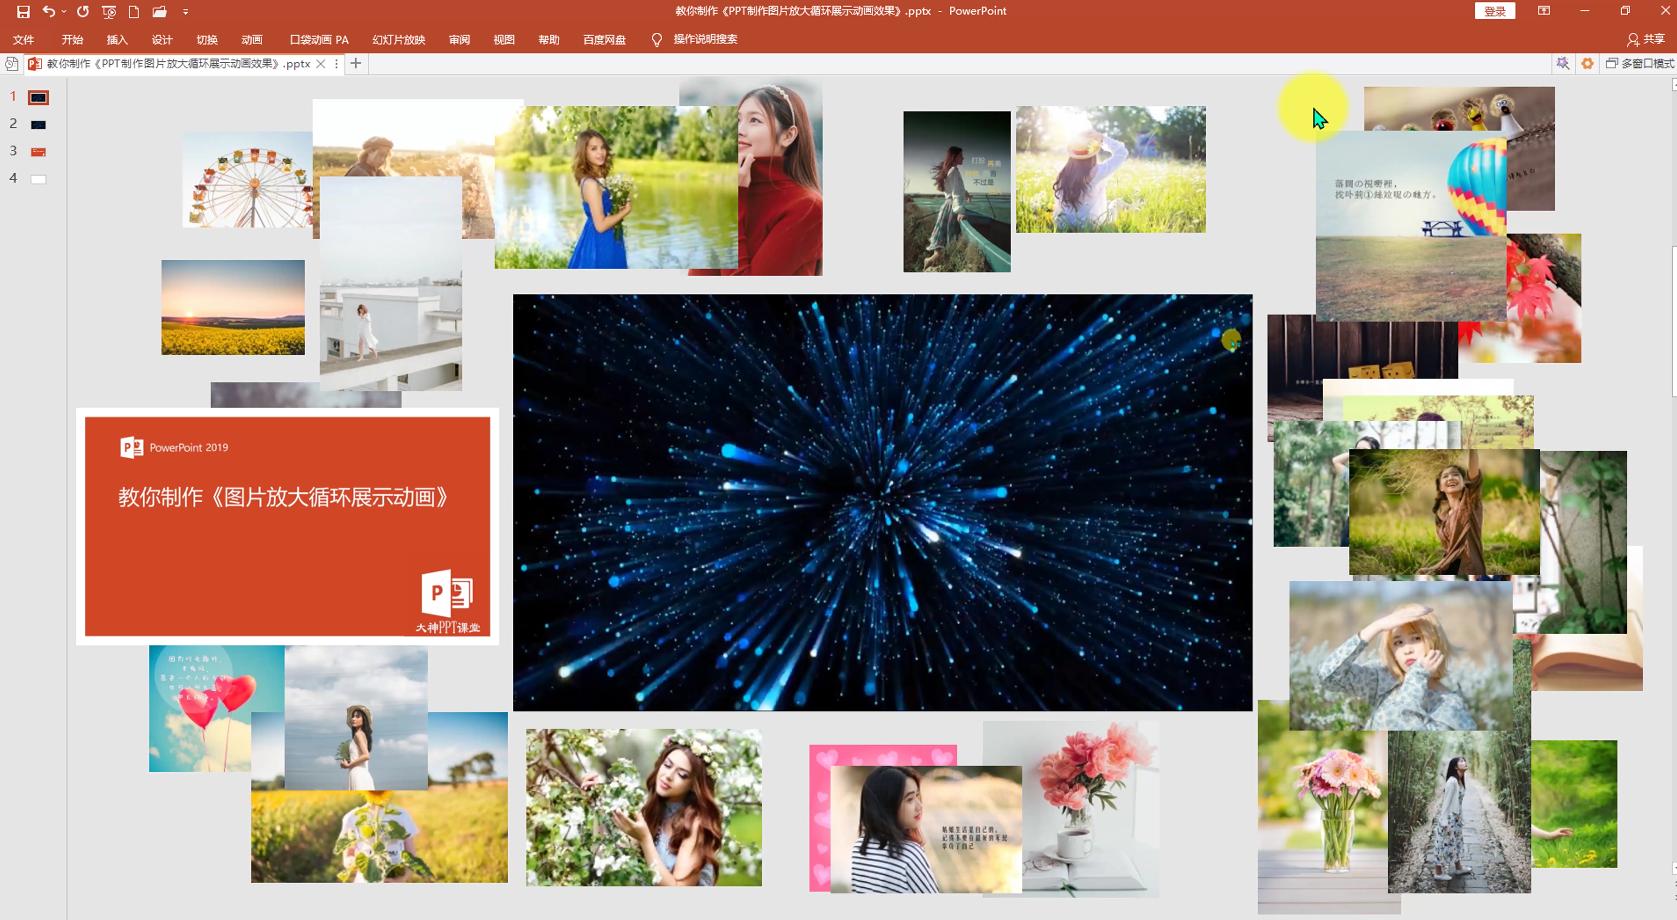Open the 帮助 help tab
Screen dimensions: 1677x920
549,40
